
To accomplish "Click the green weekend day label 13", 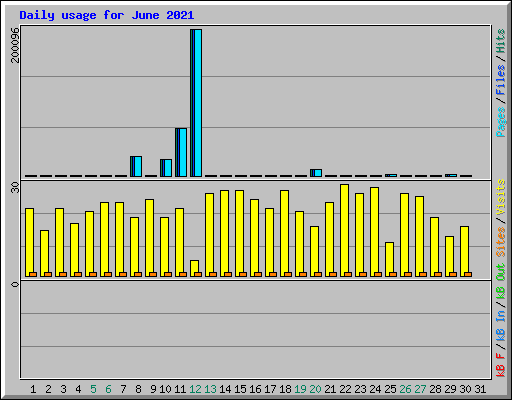I will coord(210,389).
